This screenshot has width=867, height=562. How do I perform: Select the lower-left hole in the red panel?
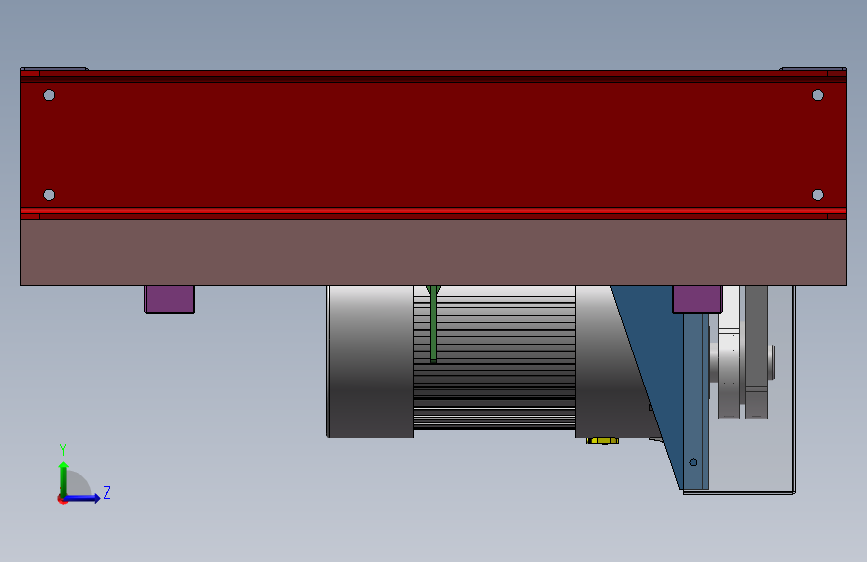(x=49, y=195)
